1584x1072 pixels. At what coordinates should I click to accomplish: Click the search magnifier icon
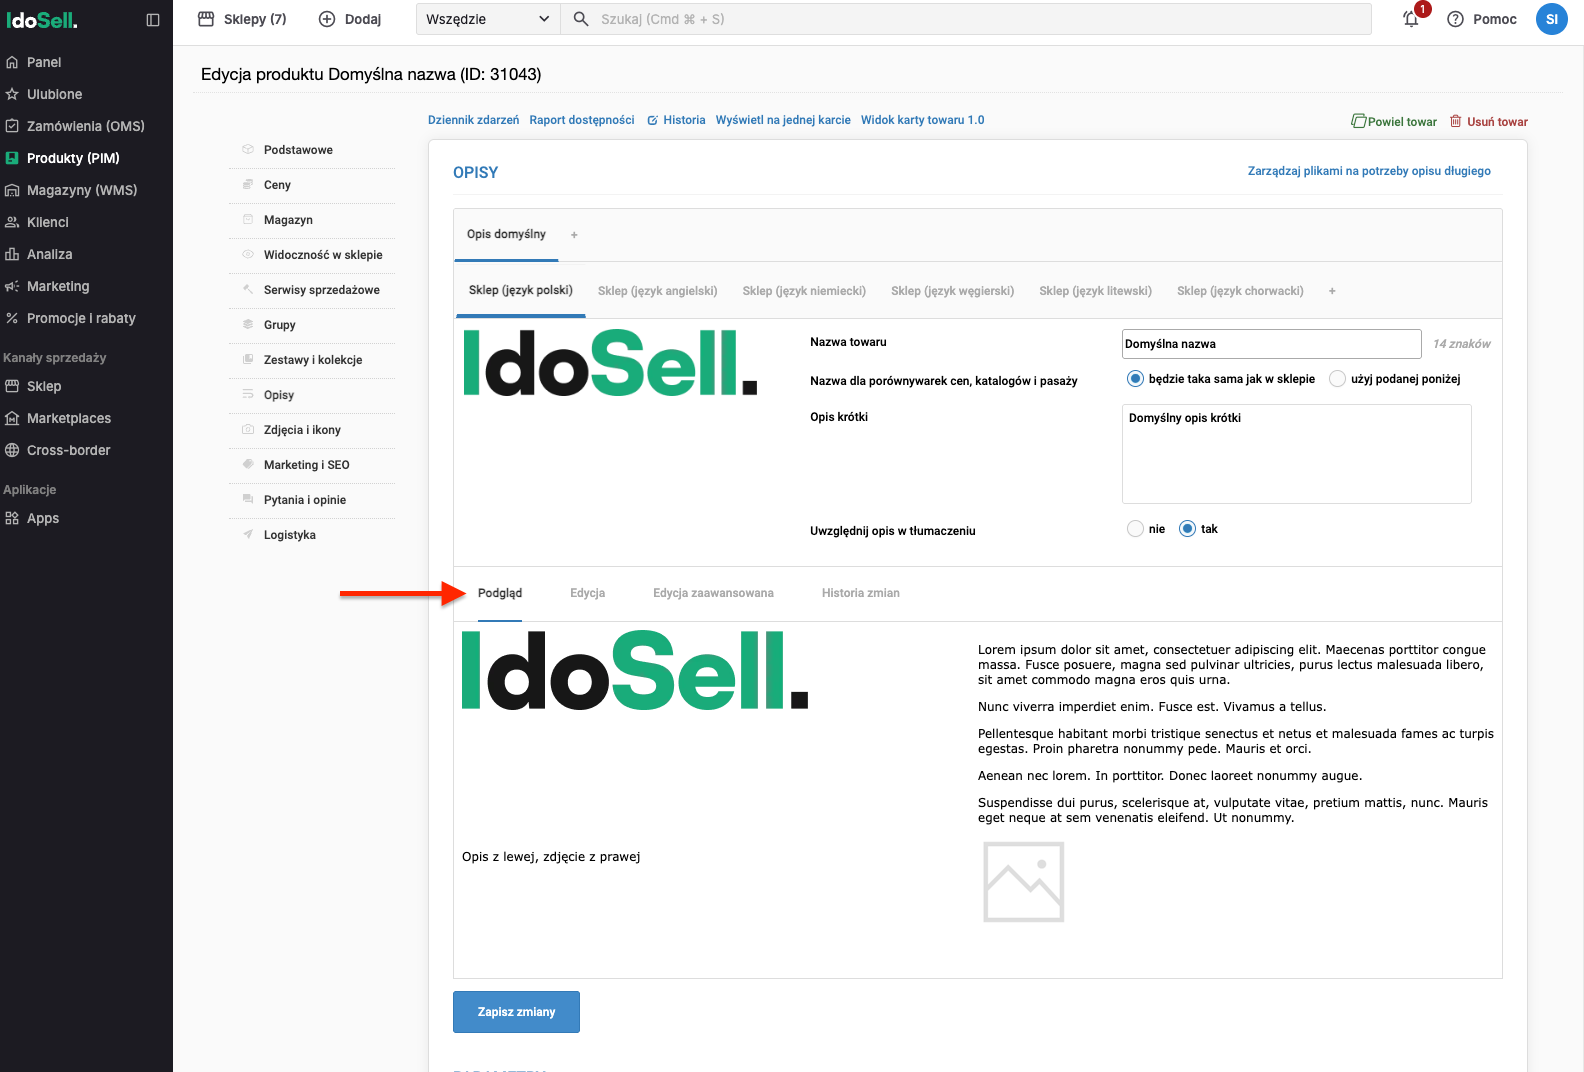point(581,19)
